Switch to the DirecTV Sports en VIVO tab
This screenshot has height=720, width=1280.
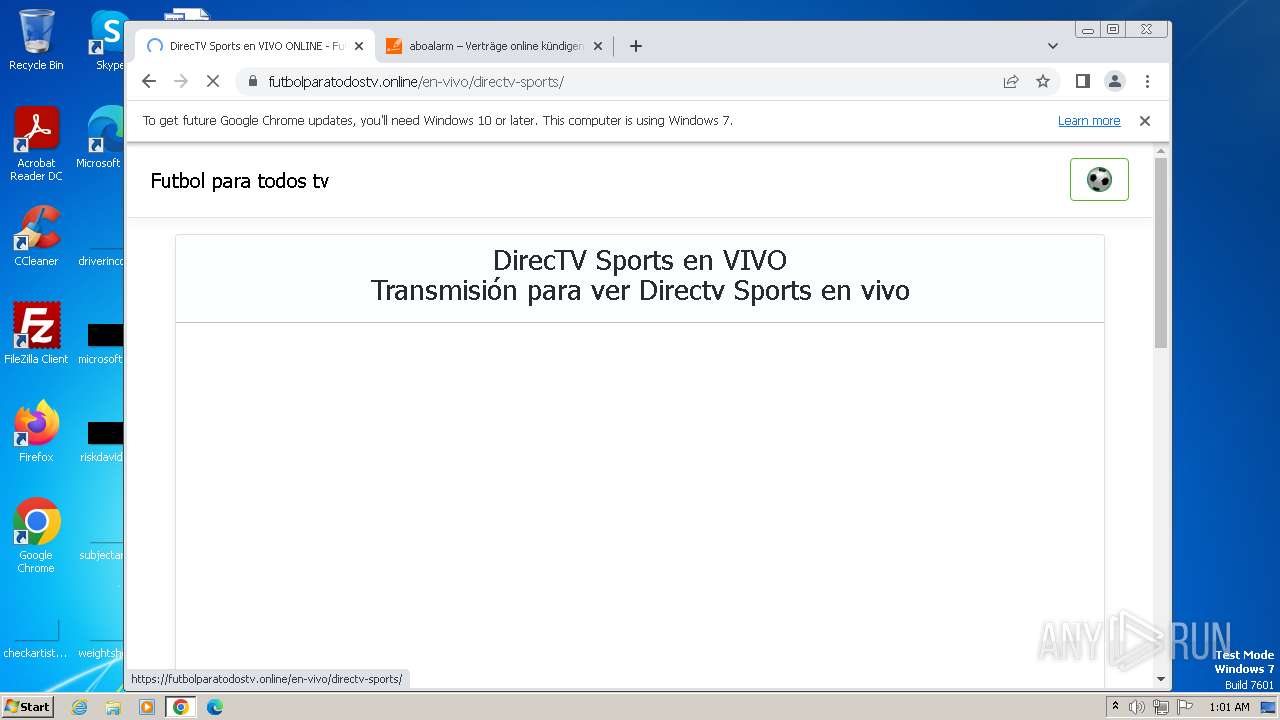click(255, 46)
